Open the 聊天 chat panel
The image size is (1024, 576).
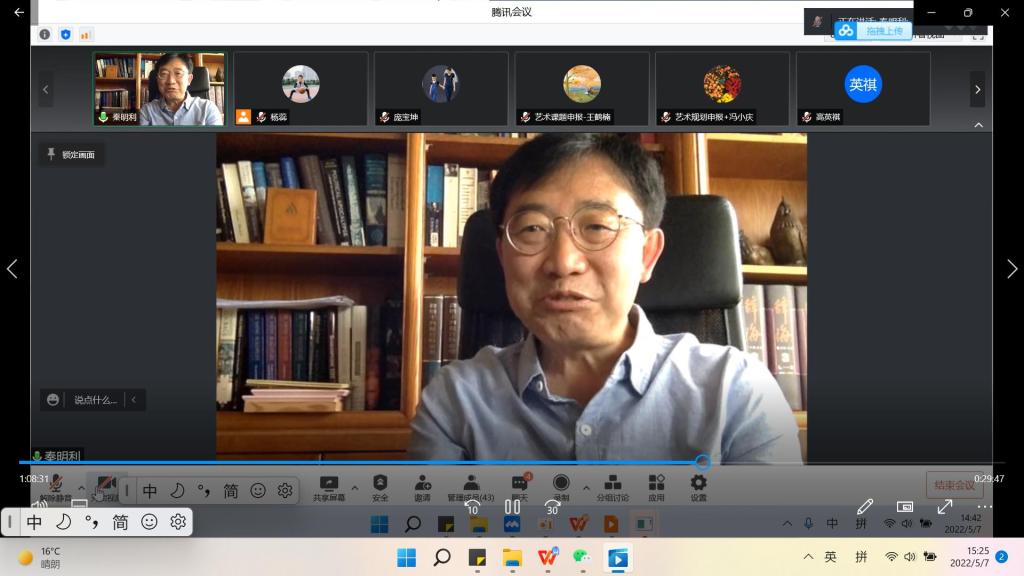[519, 486]
